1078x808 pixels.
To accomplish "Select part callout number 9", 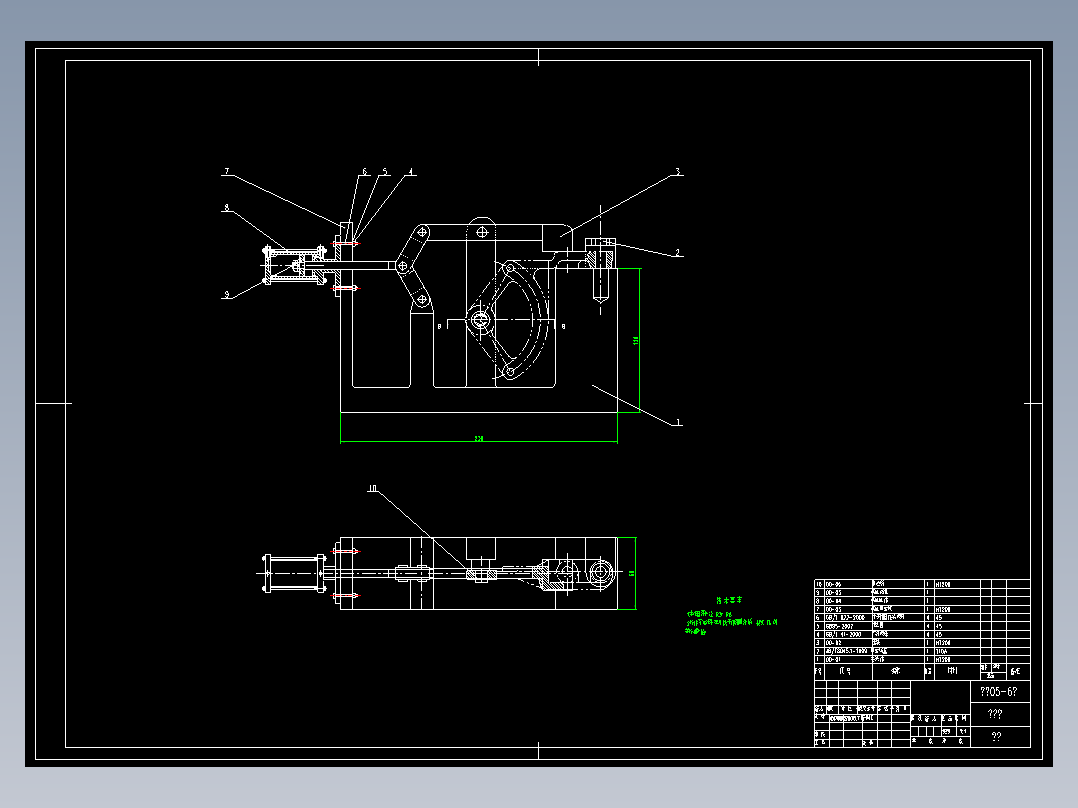I will click(x=226, y=294).
